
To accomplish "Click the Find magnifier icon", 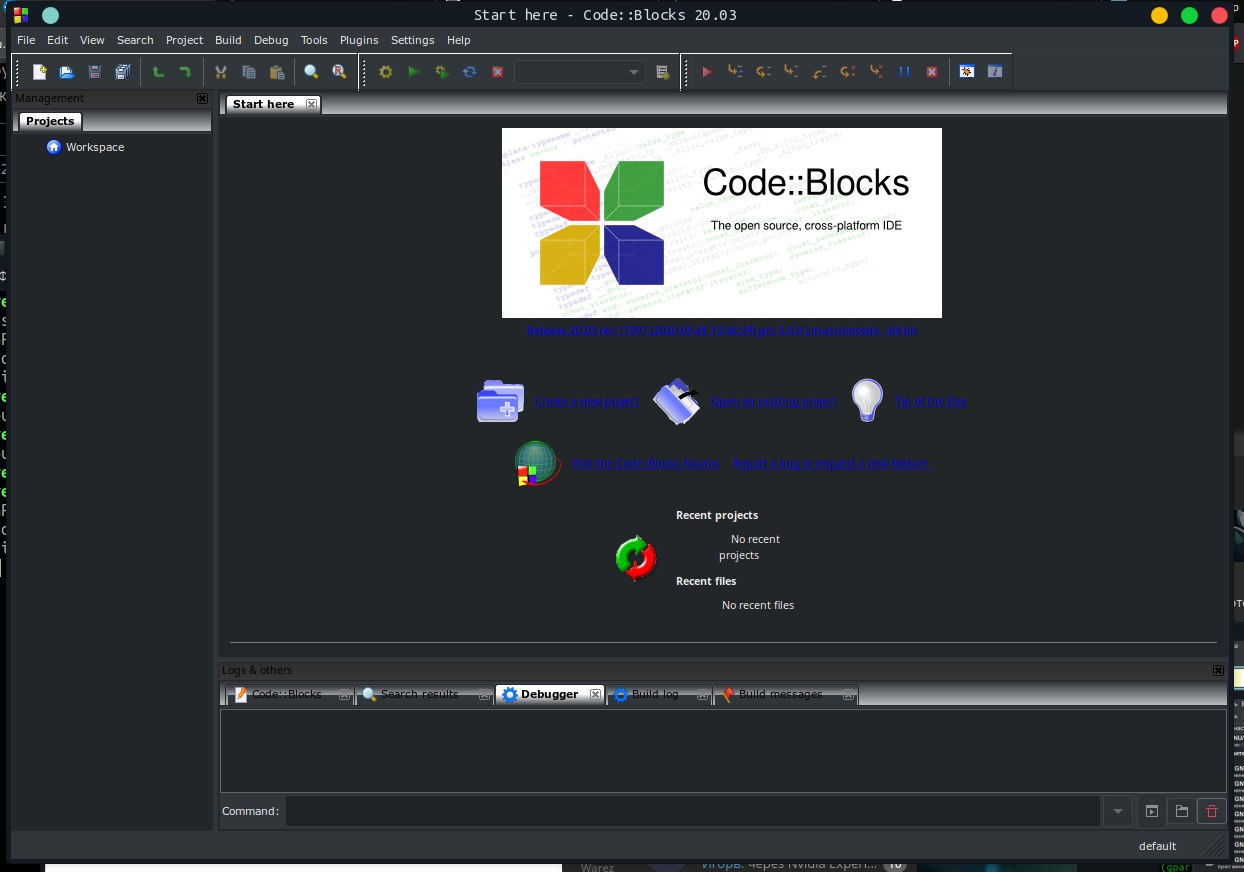I will (311, 72).
